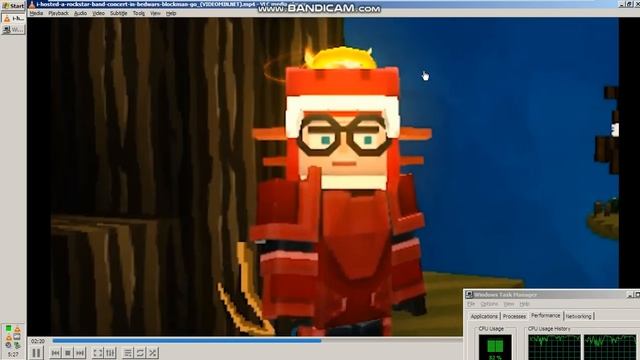Open the VLC Media menu

[x=36, y=13]
